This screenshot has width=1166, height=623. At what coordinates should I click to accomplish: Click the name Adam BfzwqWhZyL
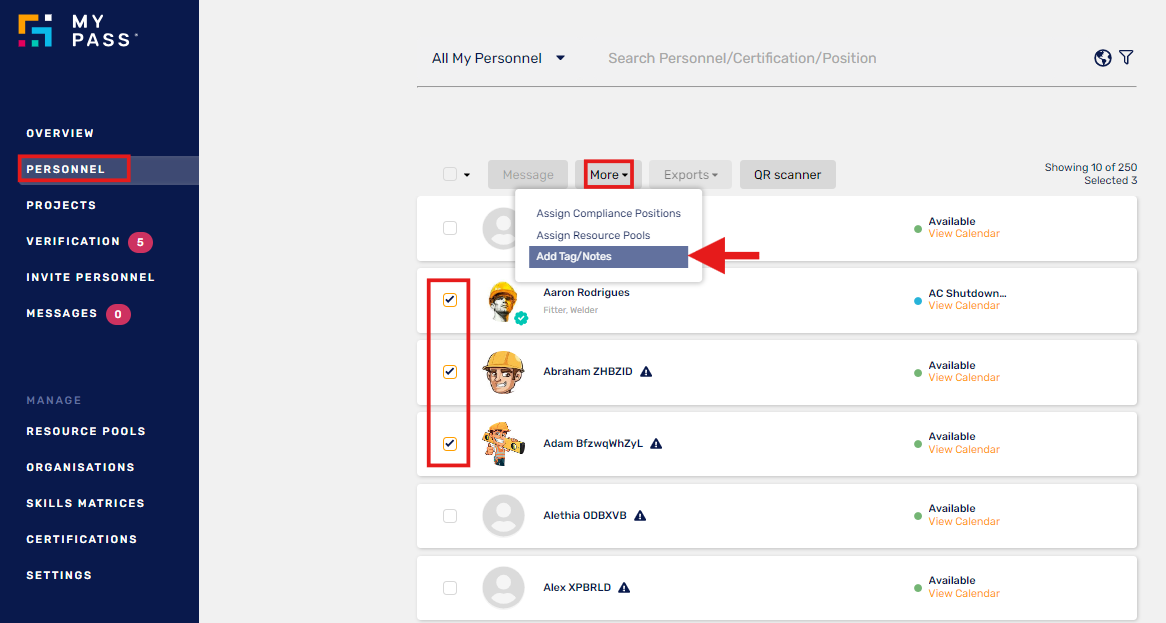593,444
